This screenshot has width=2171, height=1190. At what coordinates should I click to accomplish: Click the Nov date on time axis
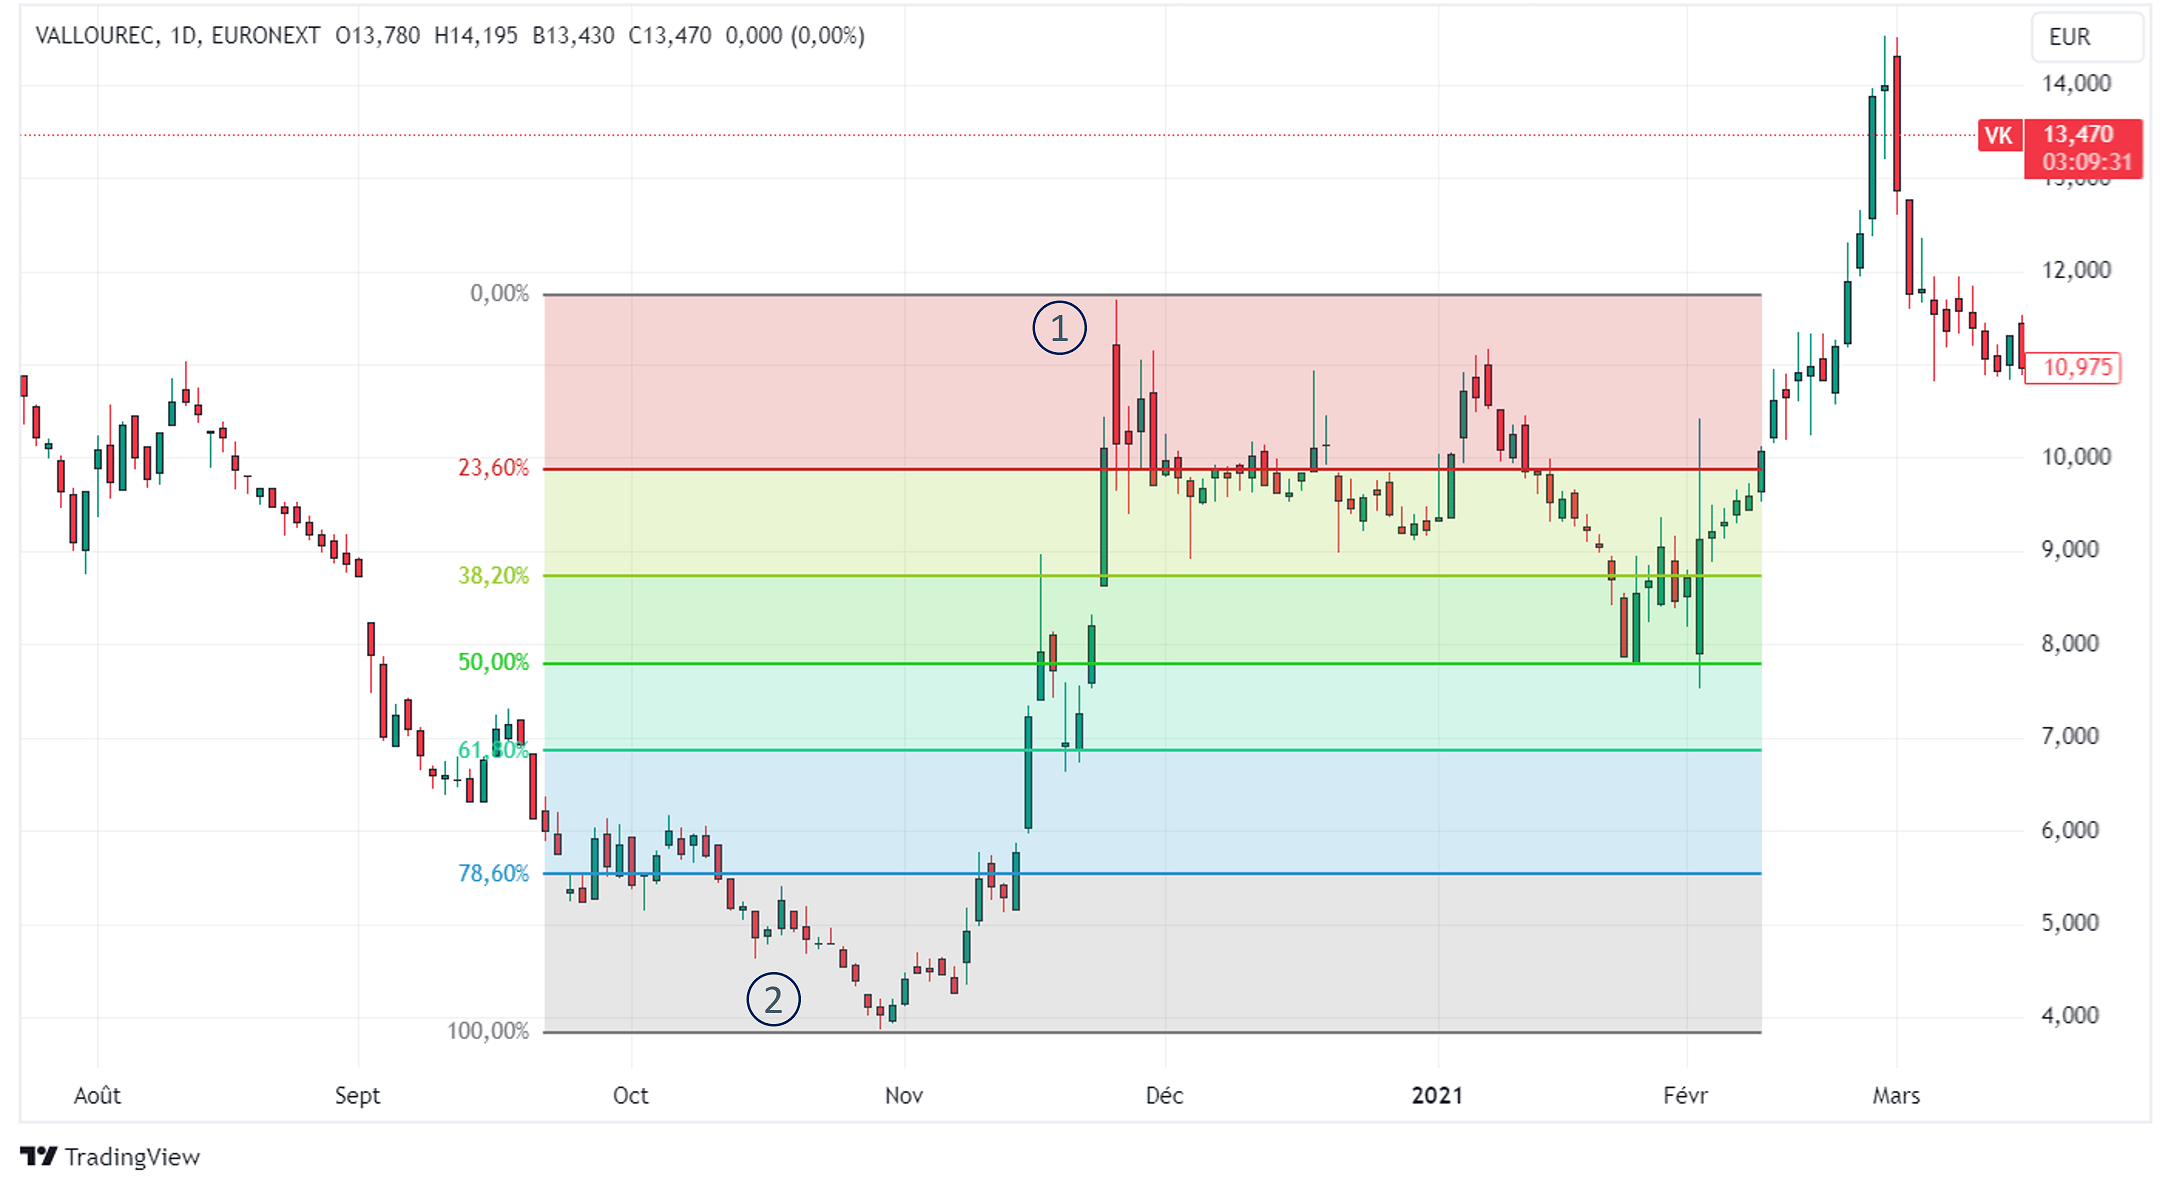click(x=903, y=1095)
